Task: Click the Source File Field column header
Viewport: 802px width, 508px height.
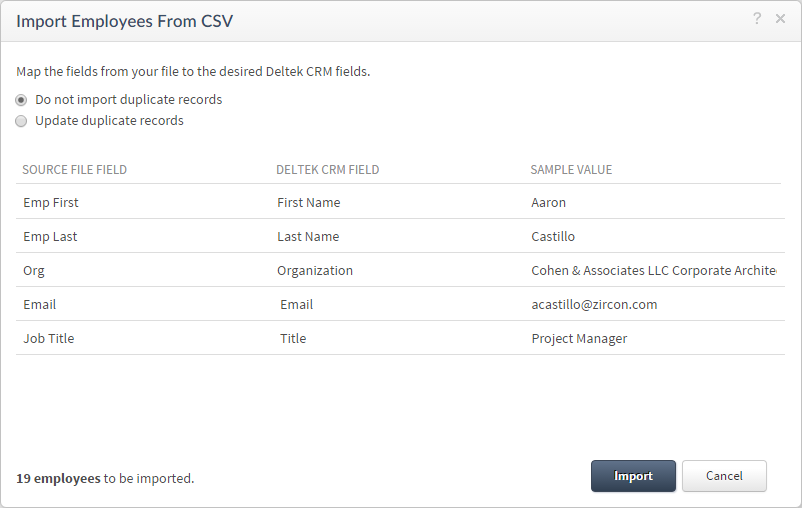Action: coord(74,169)
